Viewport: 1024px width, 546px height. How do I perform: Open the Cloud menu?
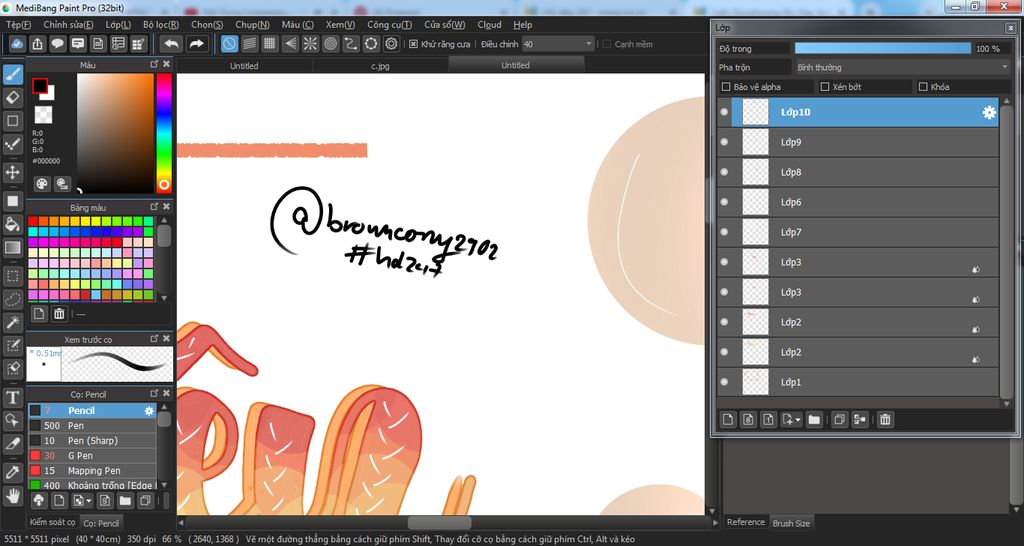click(489, 25)
